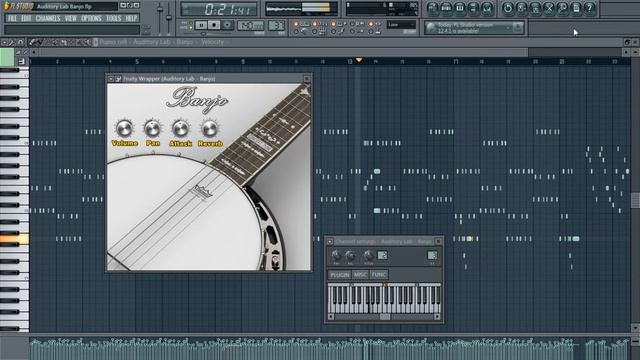Click Banjo target in piano roll title
The image size is (640, 360).
tap(184, 42)
